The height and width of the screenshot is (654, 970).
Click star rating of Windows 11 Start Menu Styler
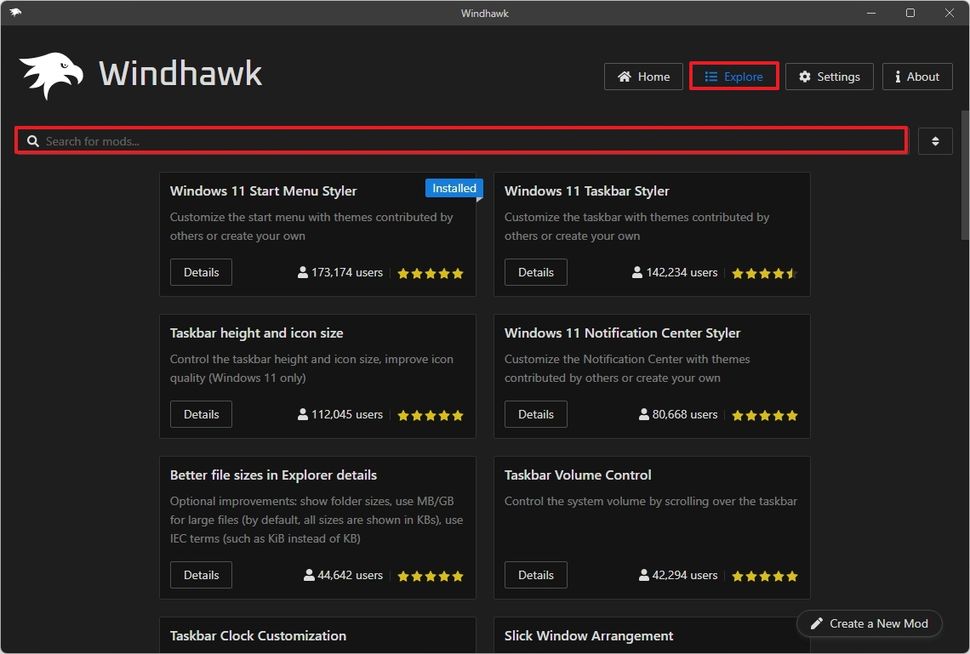click(431, 273)
